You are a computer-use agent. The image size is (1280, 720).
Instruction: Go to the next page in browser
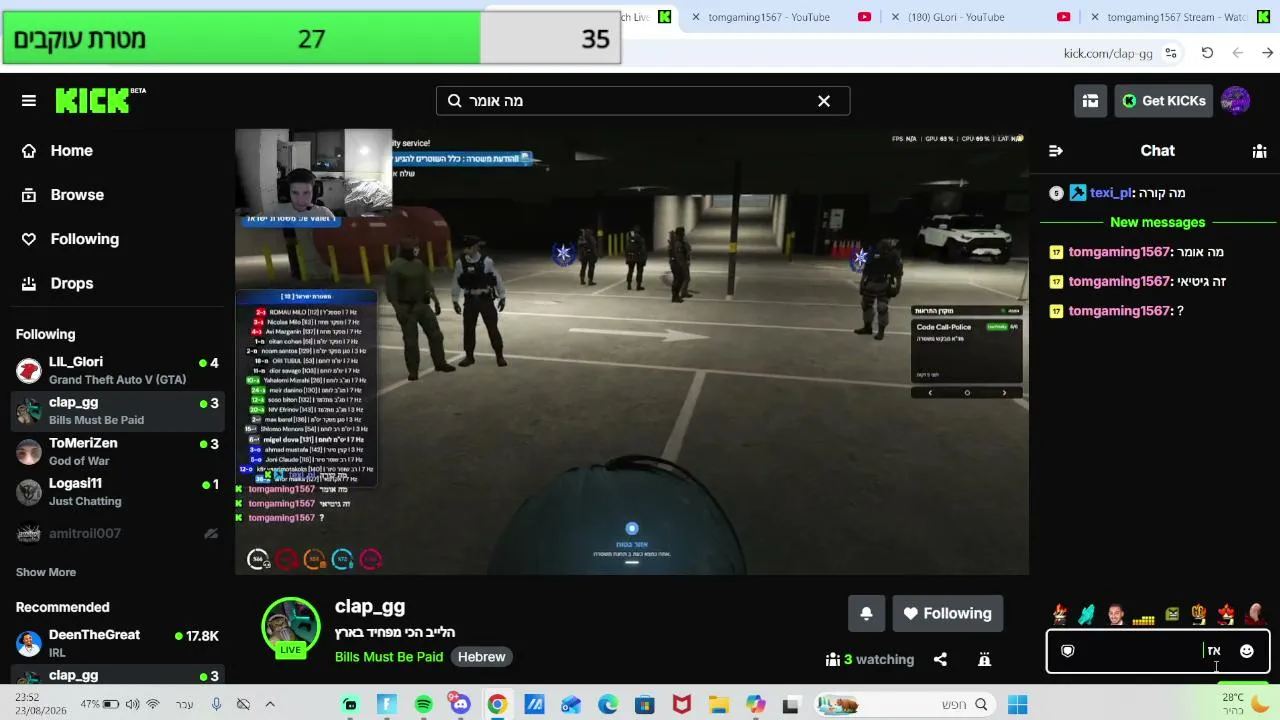tap(1238, 53)
